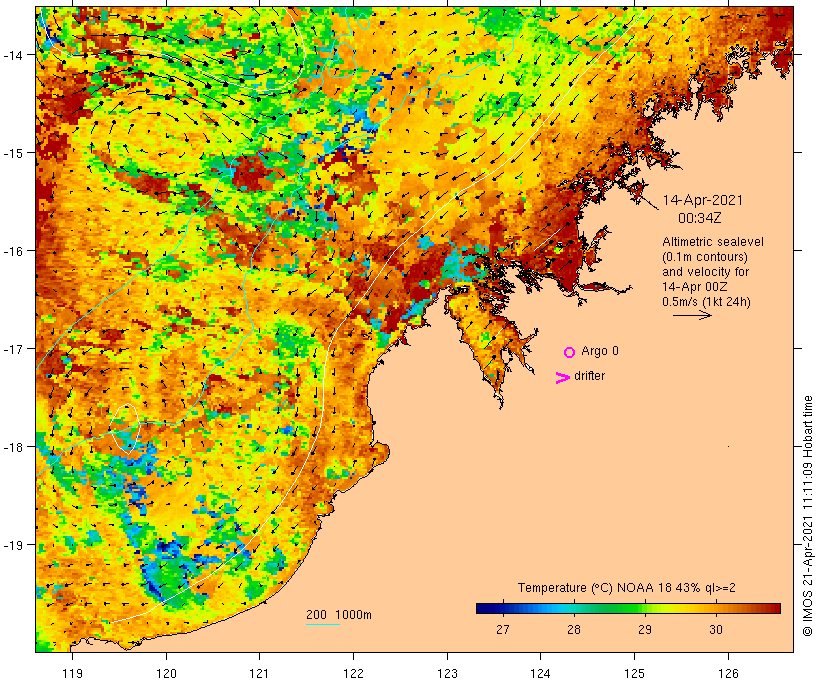
Task: Click the latitude label -16
Action: pyautogui.click(x=13, y=251)
